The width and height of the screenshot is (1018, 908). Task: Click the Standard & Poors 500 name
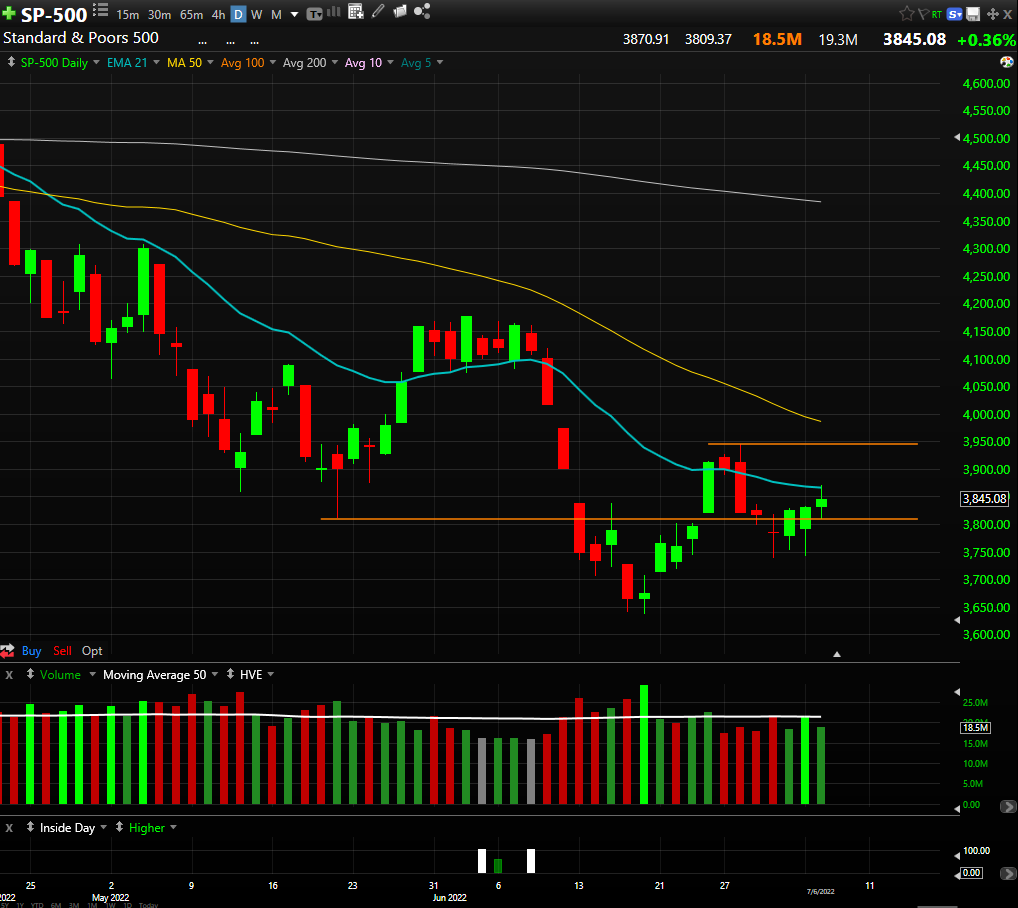coord(81,38)
